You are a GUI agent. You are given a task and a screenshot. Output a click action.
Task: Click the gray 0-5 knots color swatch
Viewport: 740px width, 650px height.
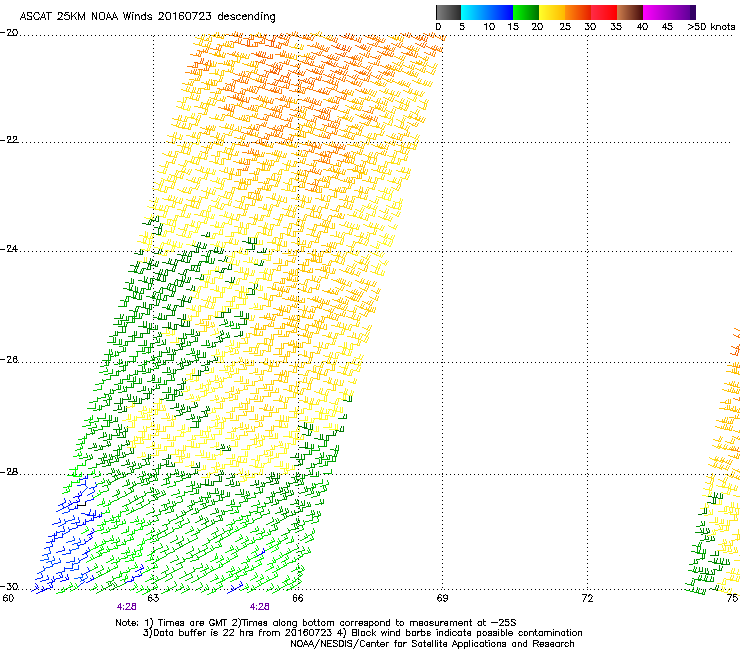(448, 12)
